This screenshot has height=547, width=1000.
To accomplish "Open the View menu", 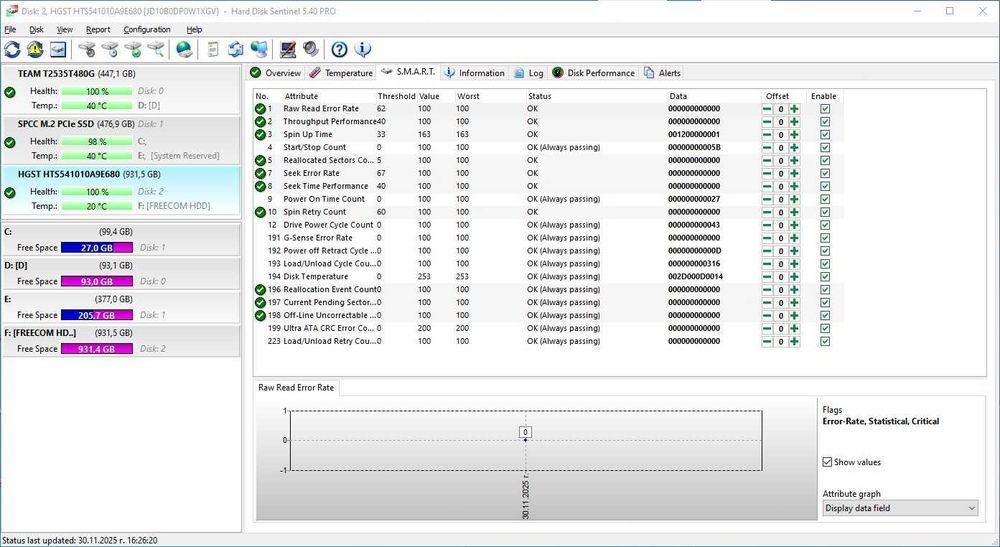I will click(x=64, y=29).
